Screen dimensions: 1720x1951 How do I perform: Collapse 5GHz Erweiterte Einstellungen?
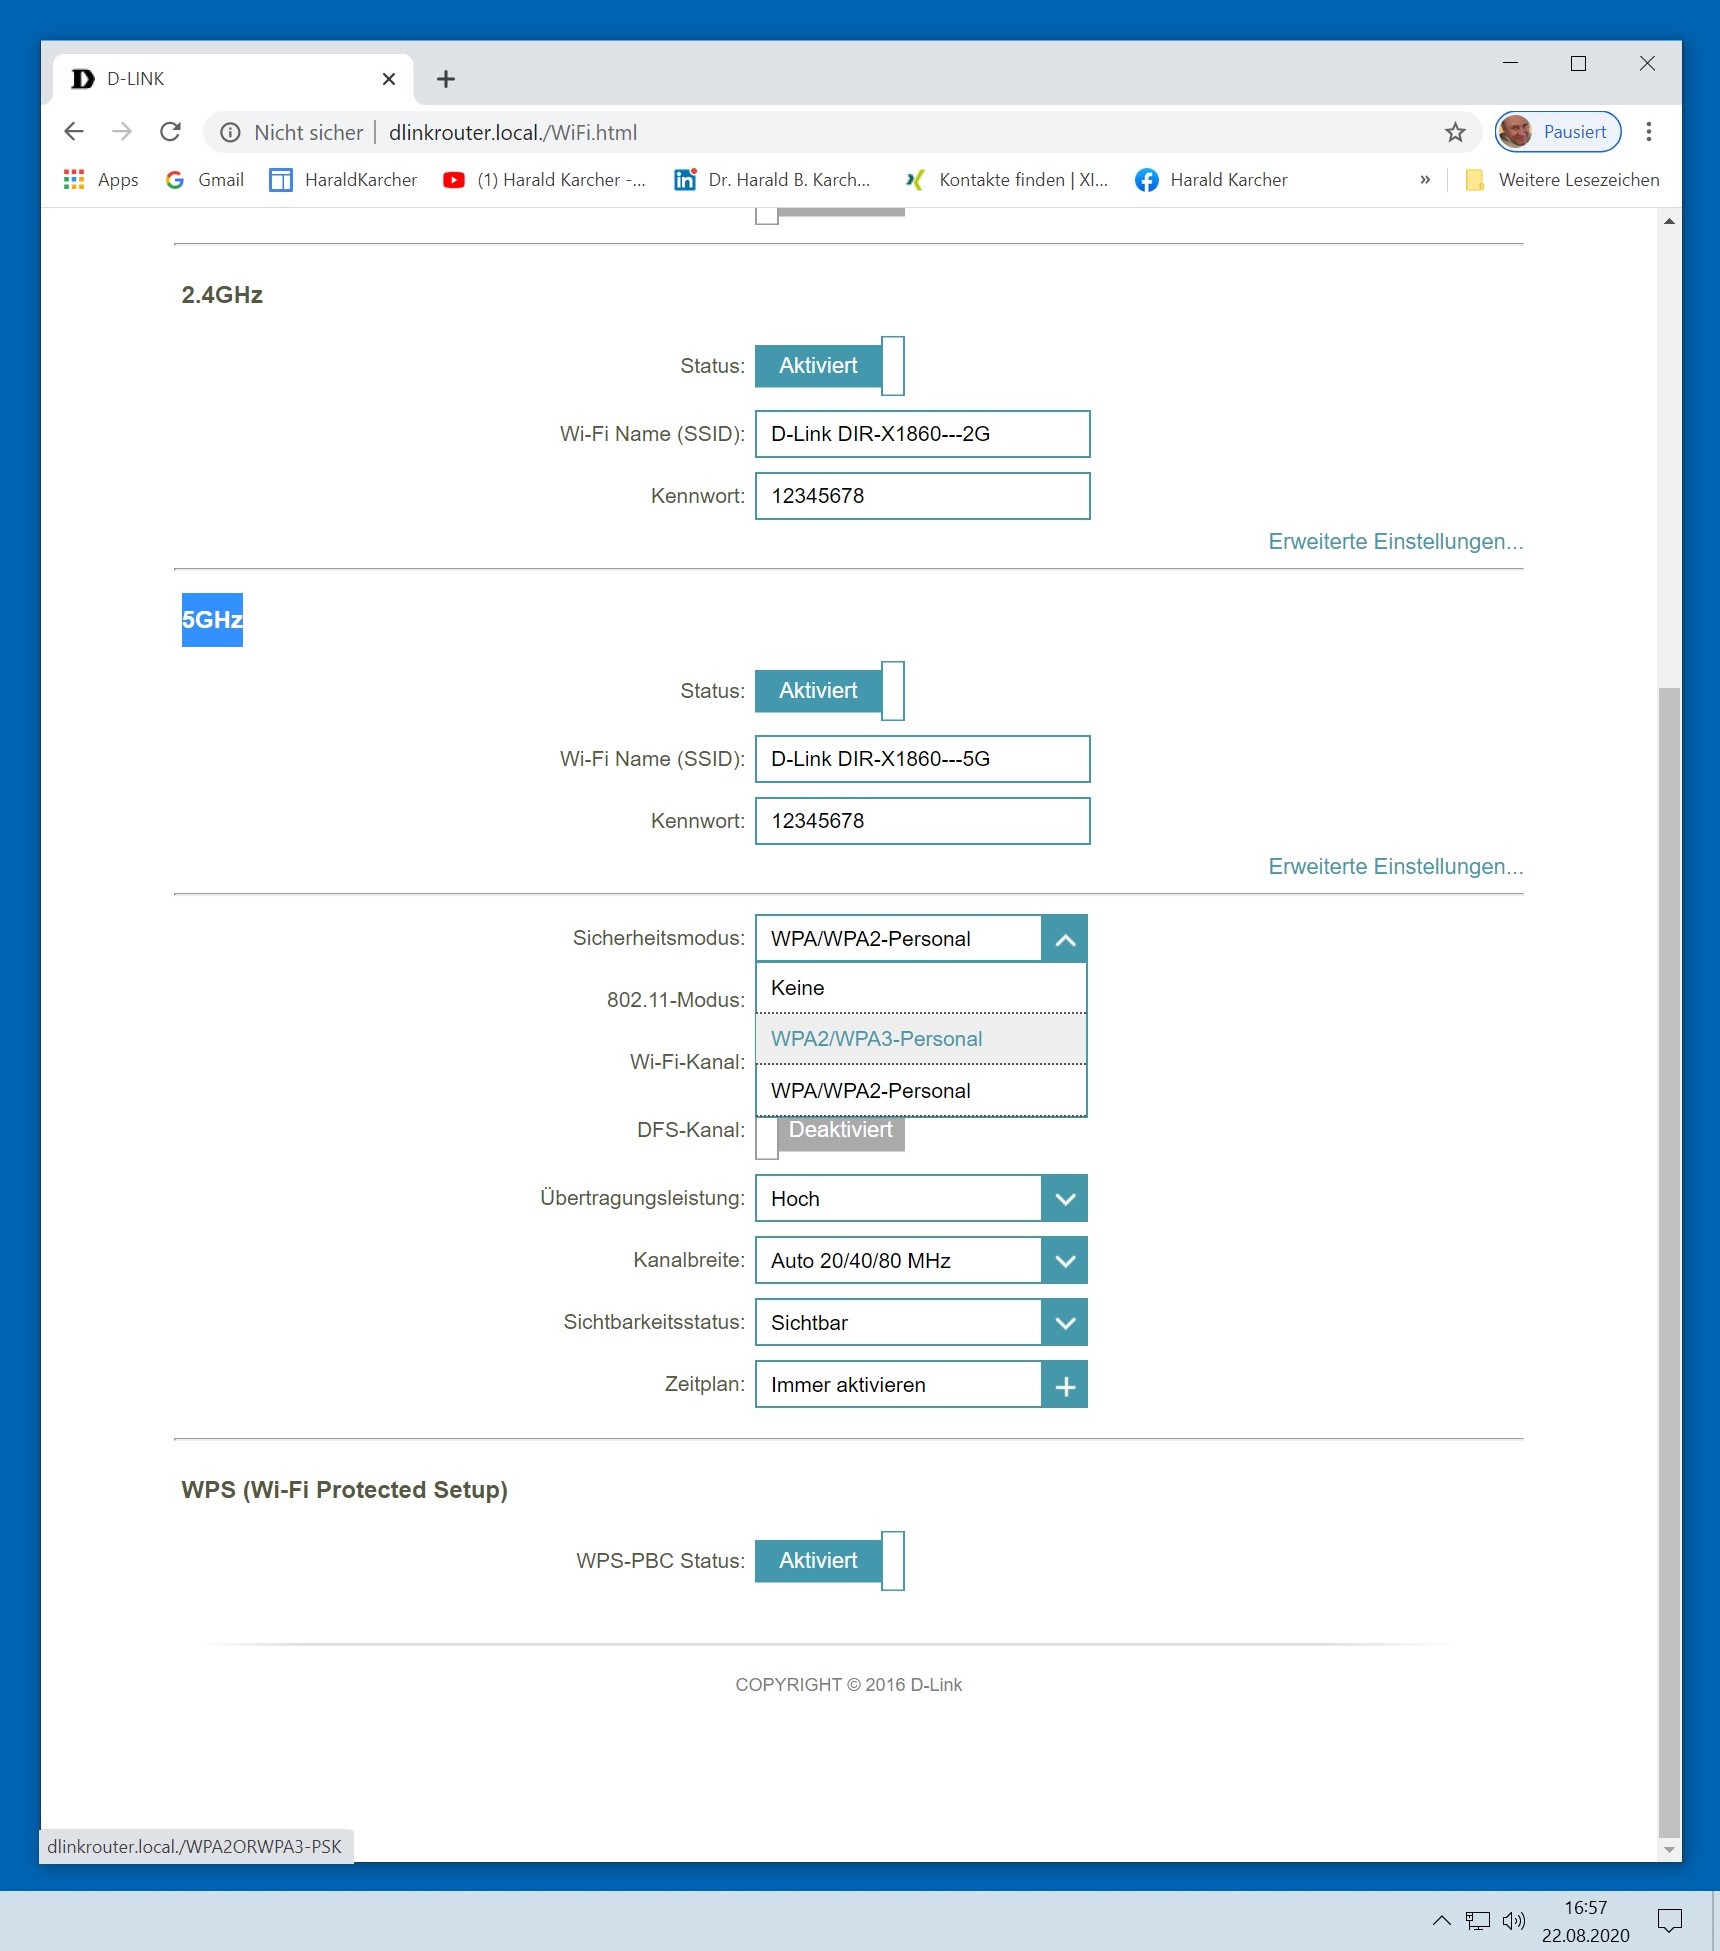point(1395,867)
